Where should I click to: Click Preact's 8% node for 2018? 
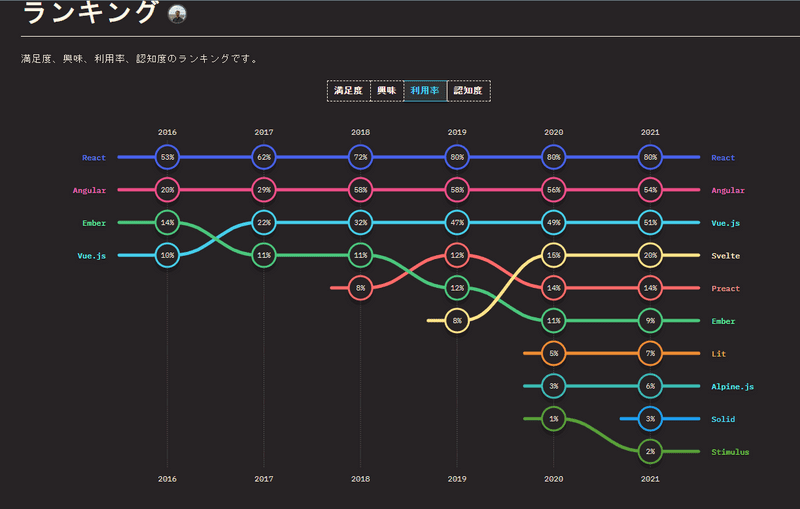[360, 288]
